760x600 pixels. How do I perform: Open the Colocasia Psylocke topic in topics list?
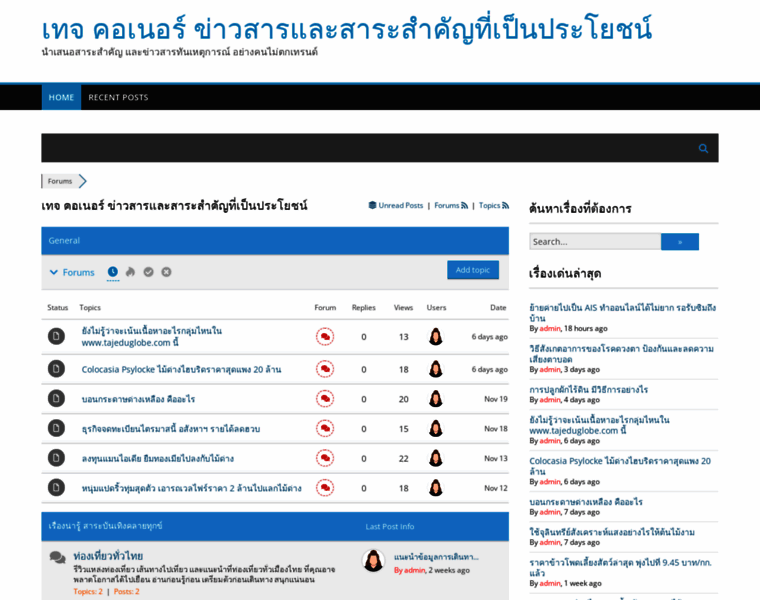(x=181, y=369)
